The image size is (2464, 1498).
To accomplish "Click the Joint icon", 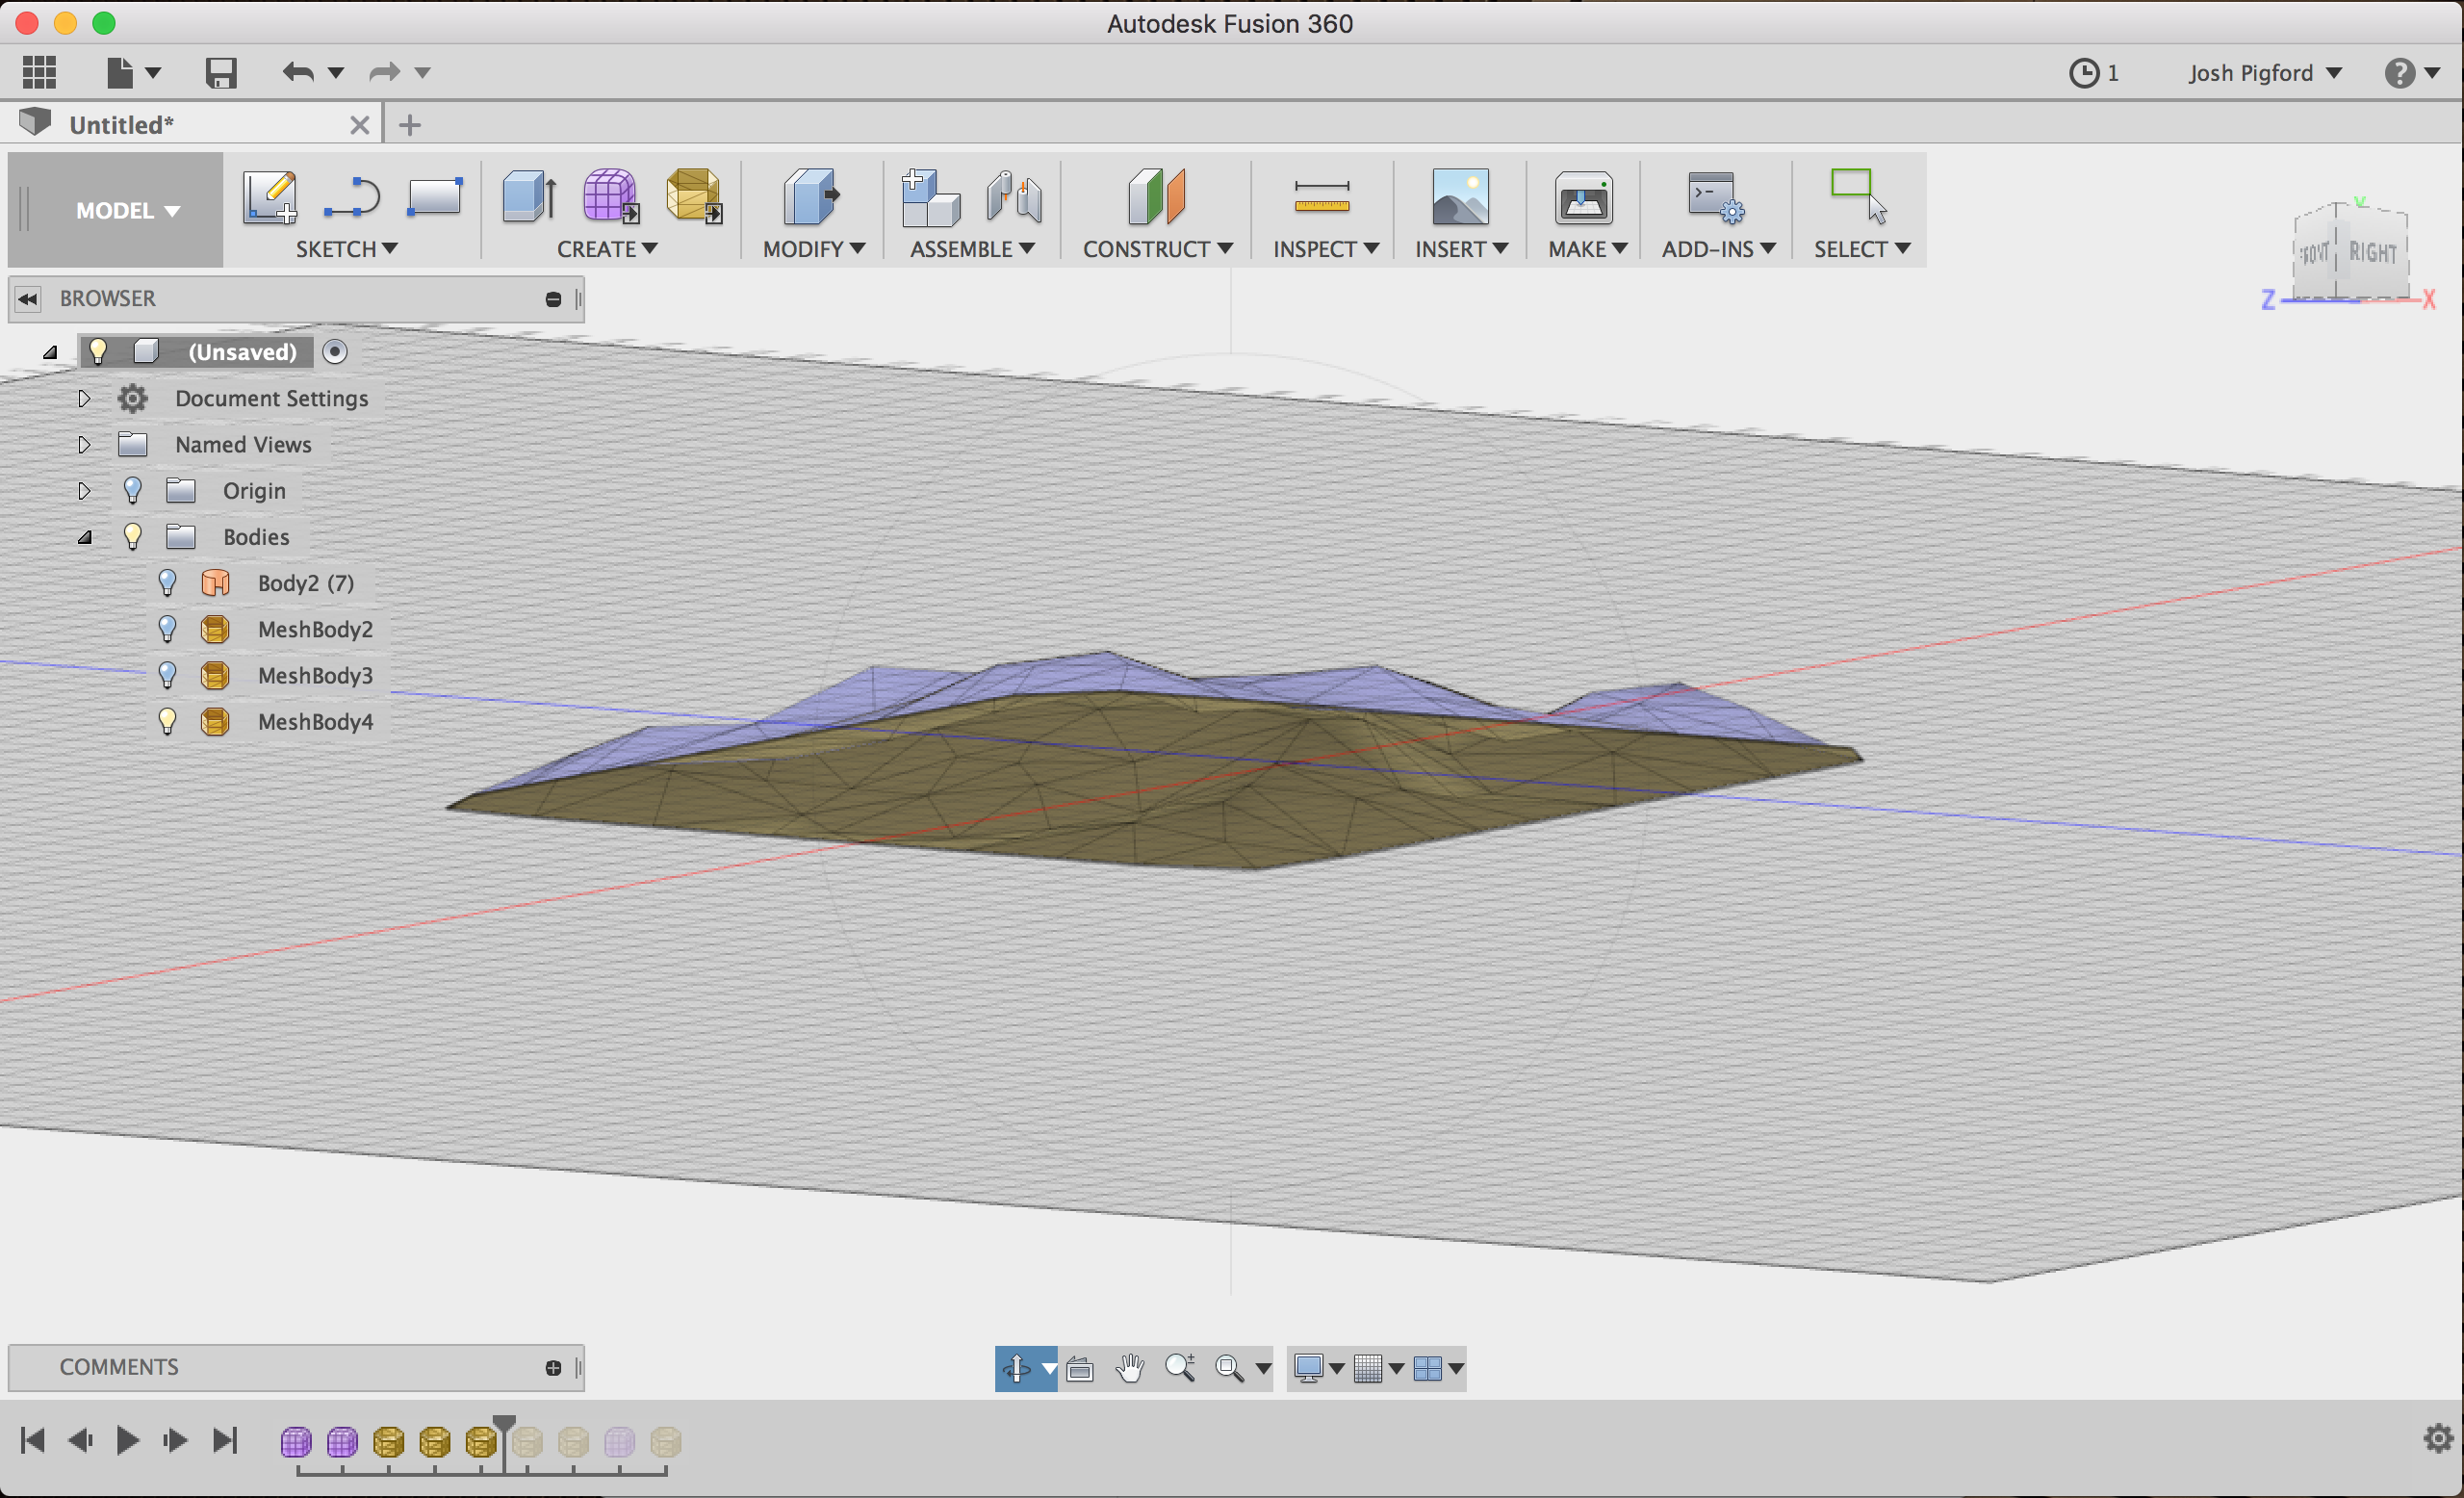I will tap(1013, 196).
